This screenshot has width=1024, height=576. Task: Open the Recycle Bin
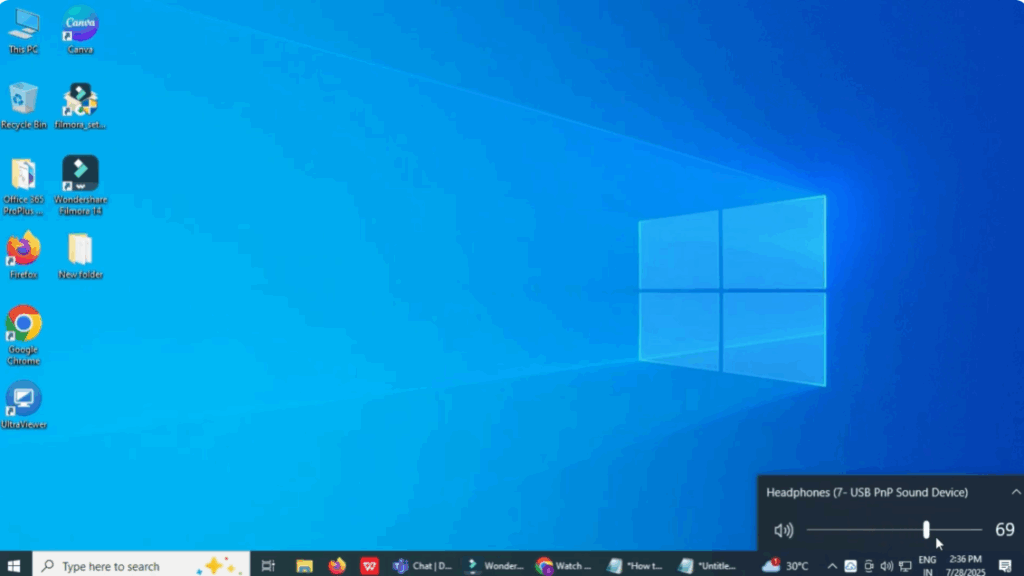click(x=23, y=100)
